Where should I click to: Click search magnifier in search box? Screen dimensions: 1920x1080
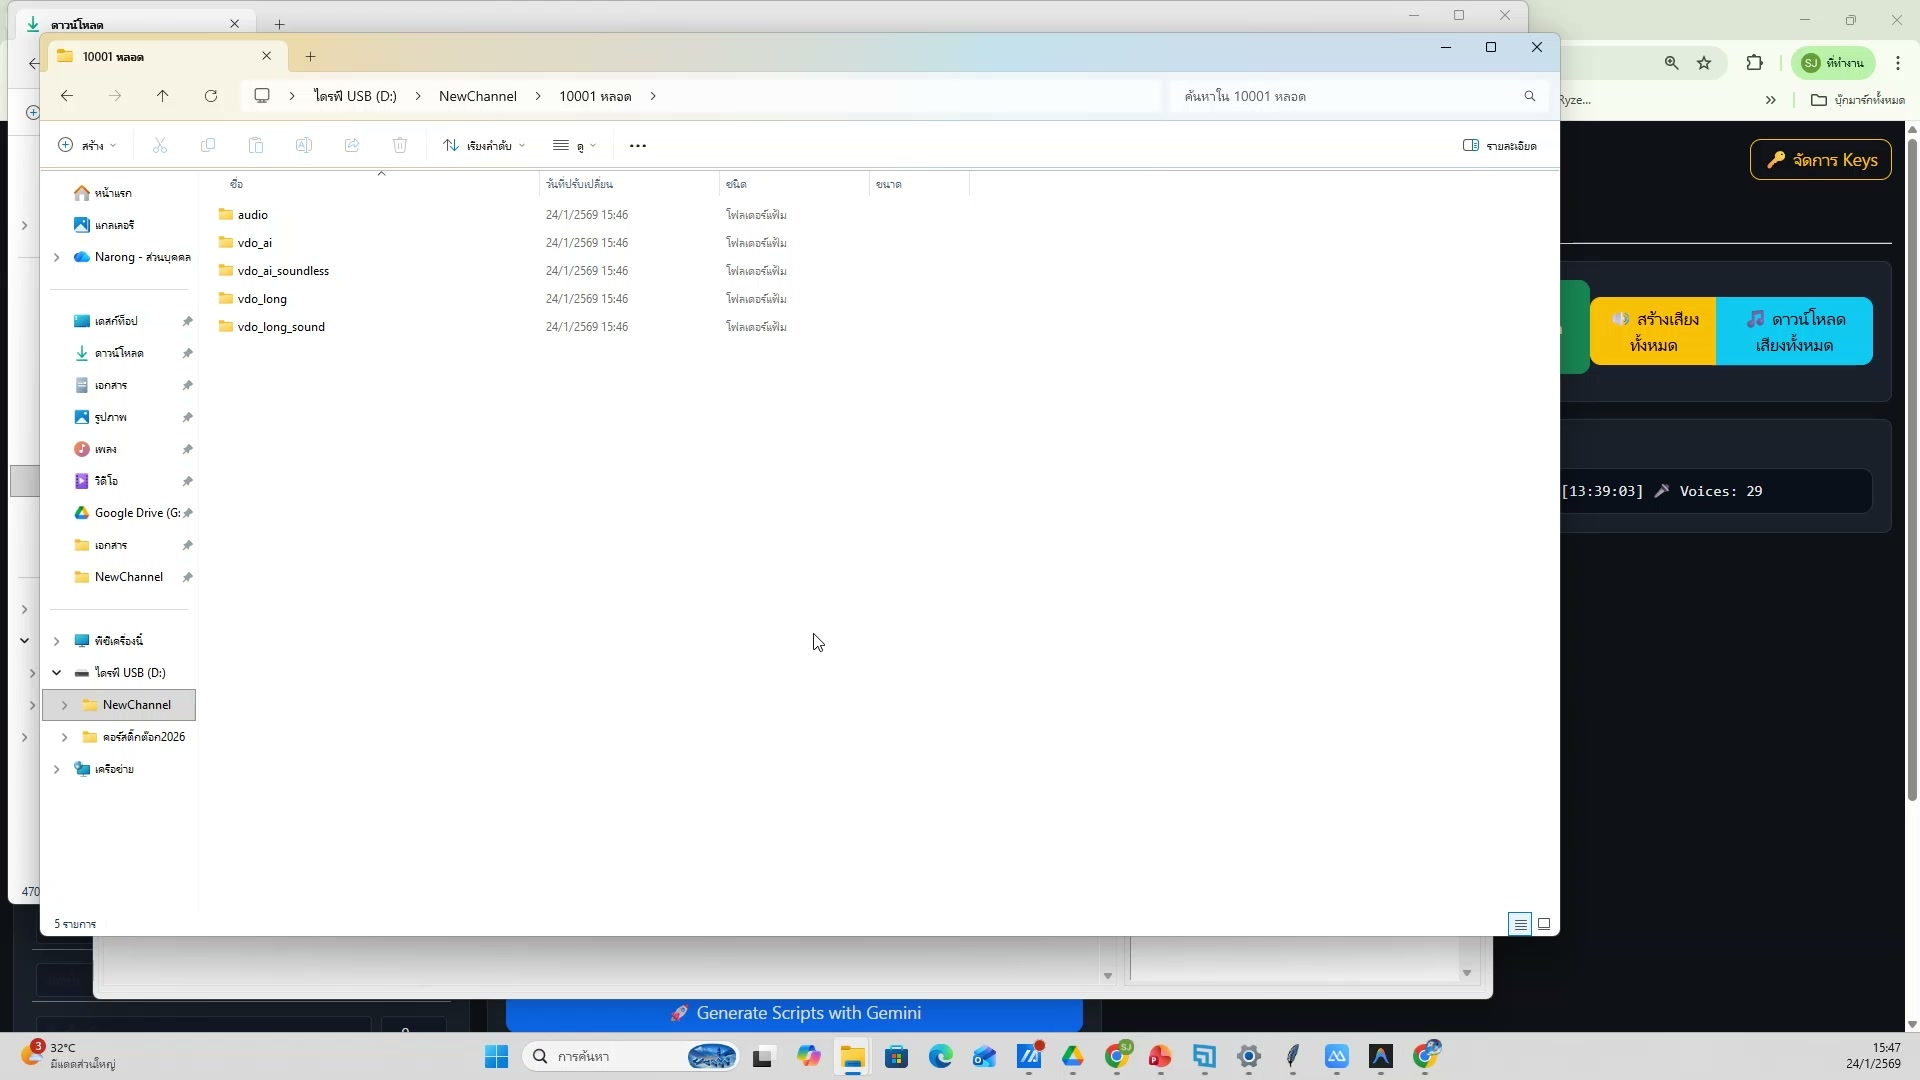click(x=1529, y=97)
